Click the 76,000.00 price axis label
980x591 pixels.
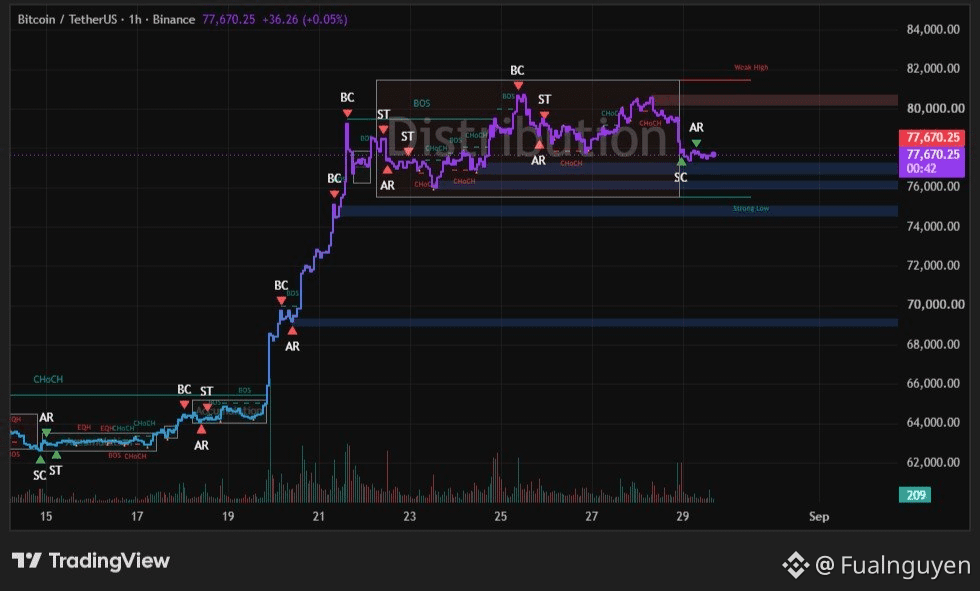point(932,186)
